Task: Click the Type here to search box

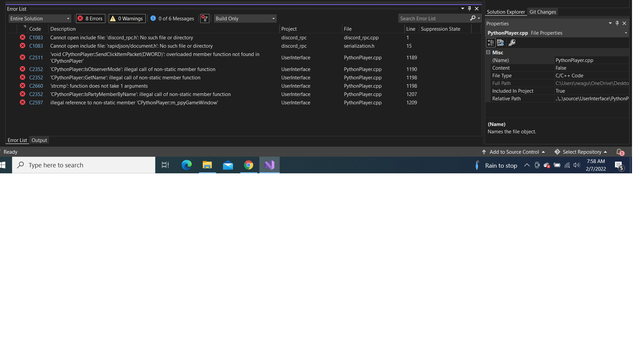Action: click(84, 165)
